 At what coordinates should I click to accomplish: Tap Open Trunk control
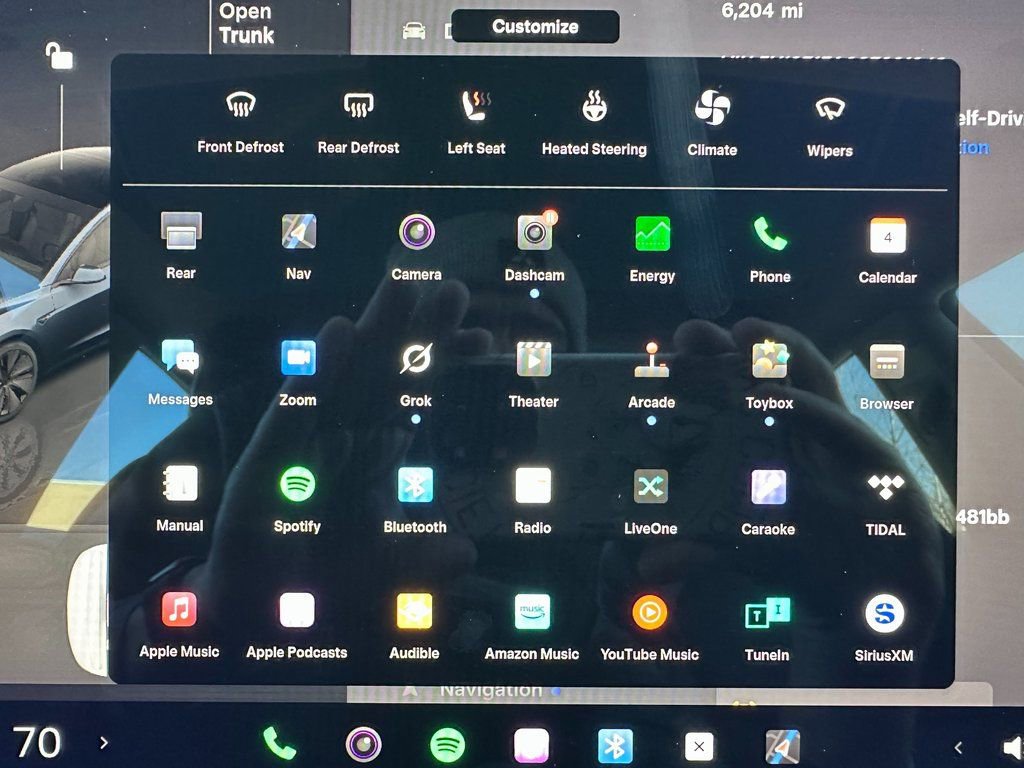pyautogui.click(x=247, y=24)
